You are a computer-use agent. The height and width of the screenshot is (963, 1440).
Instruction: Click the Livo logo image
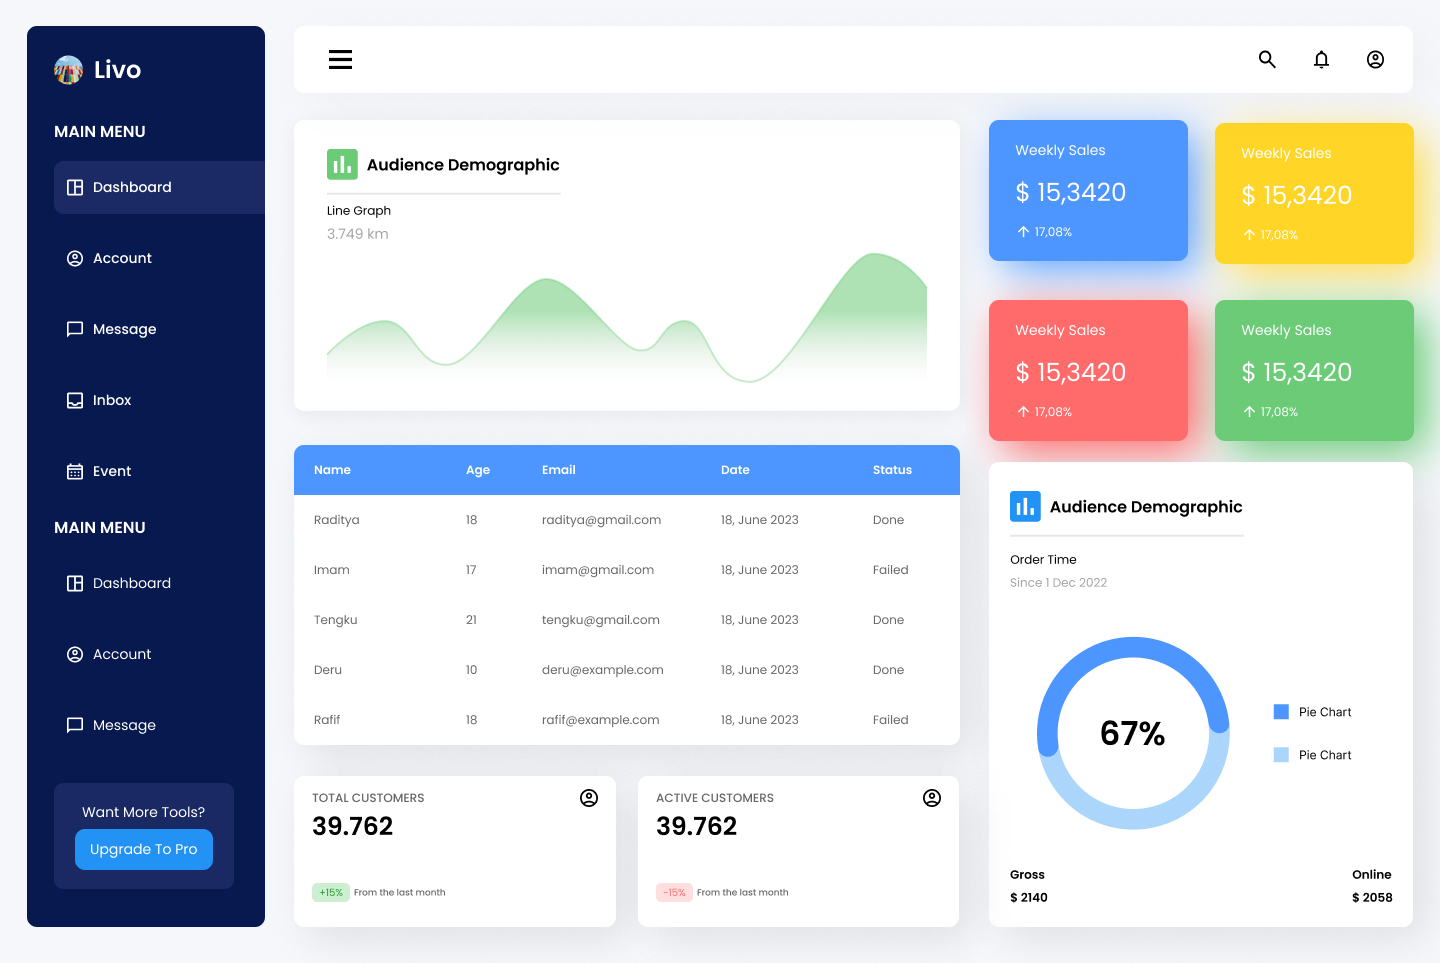click(x=68, y=70)
